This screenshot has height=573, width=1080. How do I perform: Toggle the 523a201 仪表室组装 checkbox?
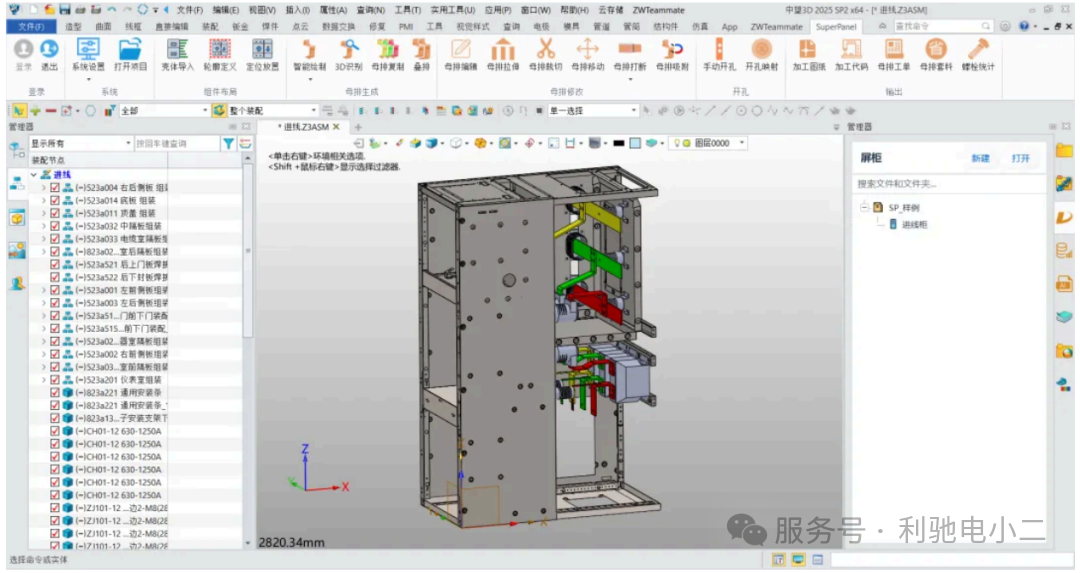coord(54,379)
